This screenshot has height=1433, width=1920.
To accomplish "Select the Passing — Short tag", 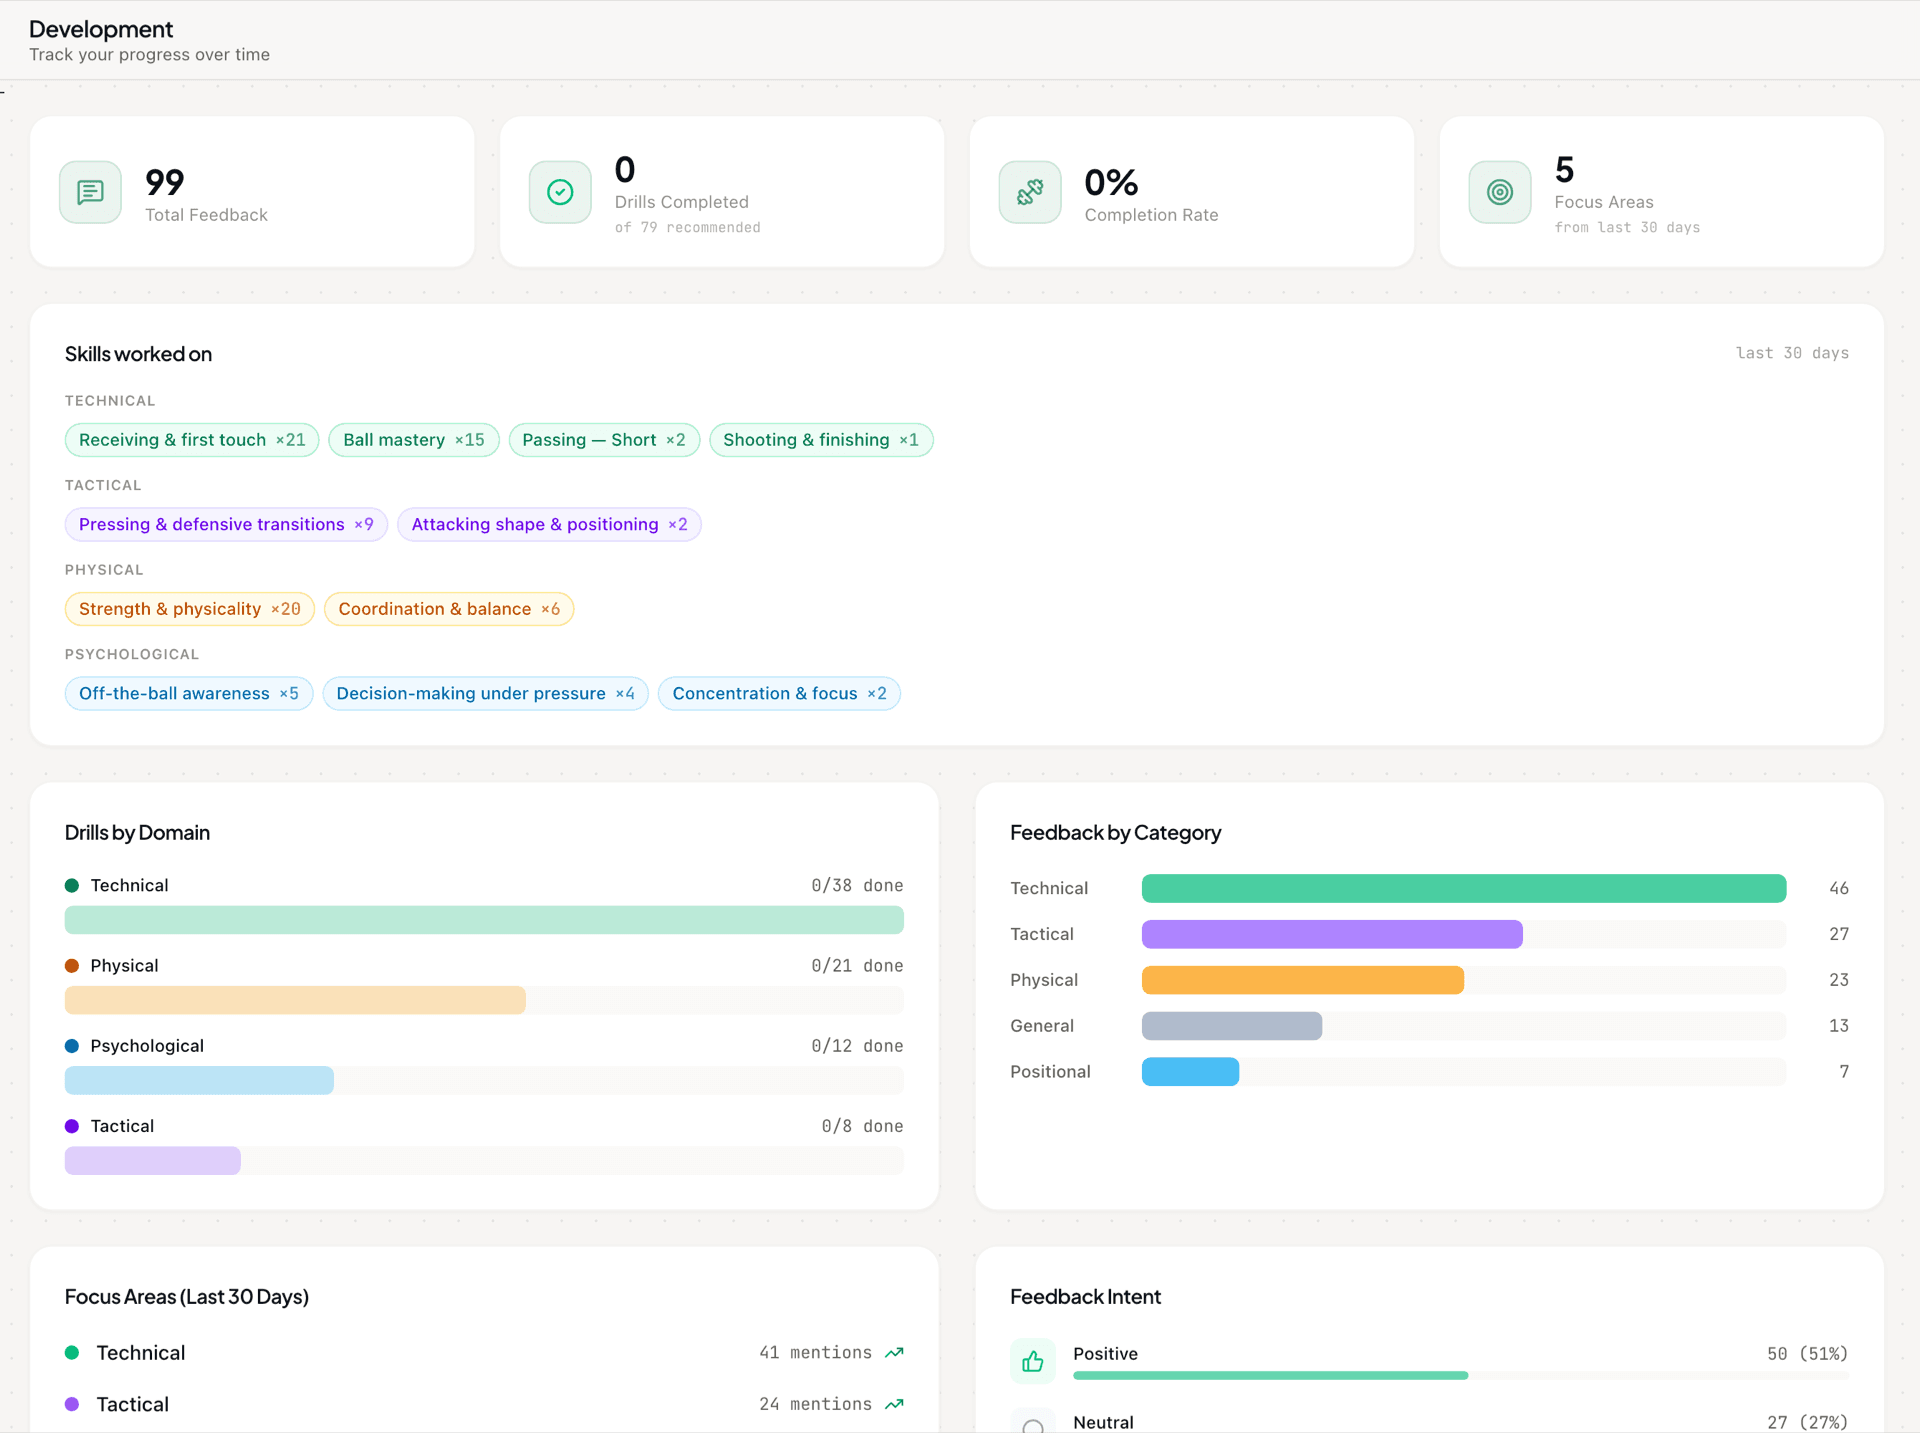I will point(604,440).
